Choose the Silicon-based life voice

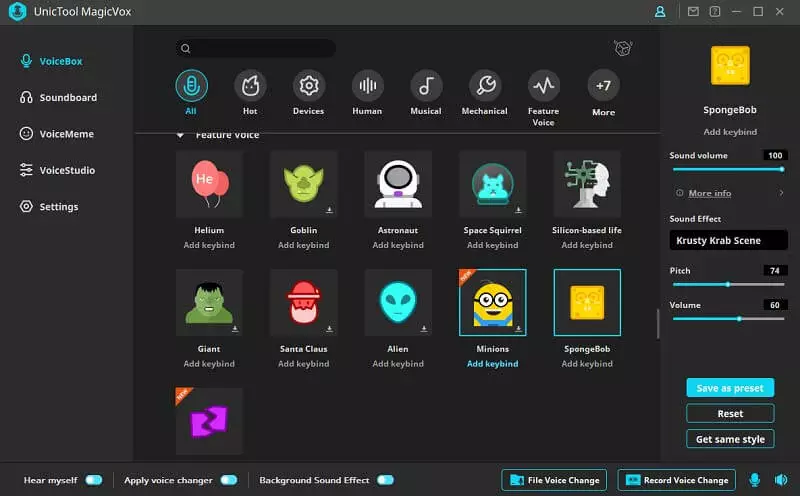(x=587, y=184)
